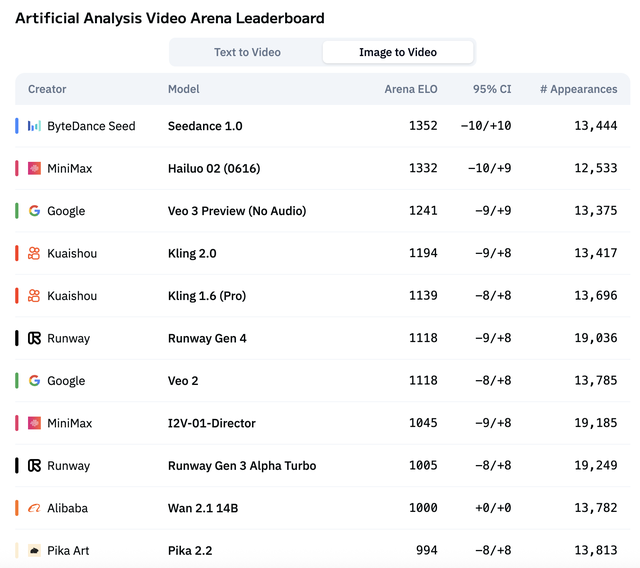Switch to the Text to Video tab

point(247,52)
